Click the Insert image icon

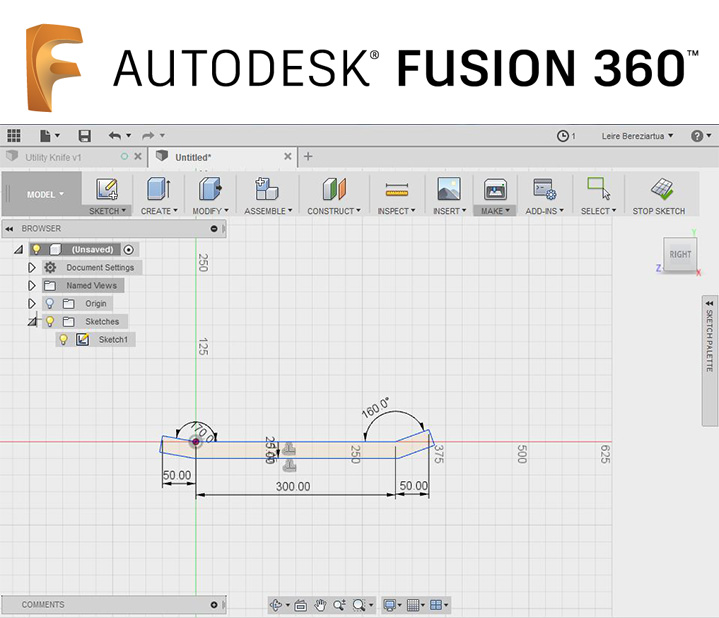pyautogui.click(x=449, y=189)
